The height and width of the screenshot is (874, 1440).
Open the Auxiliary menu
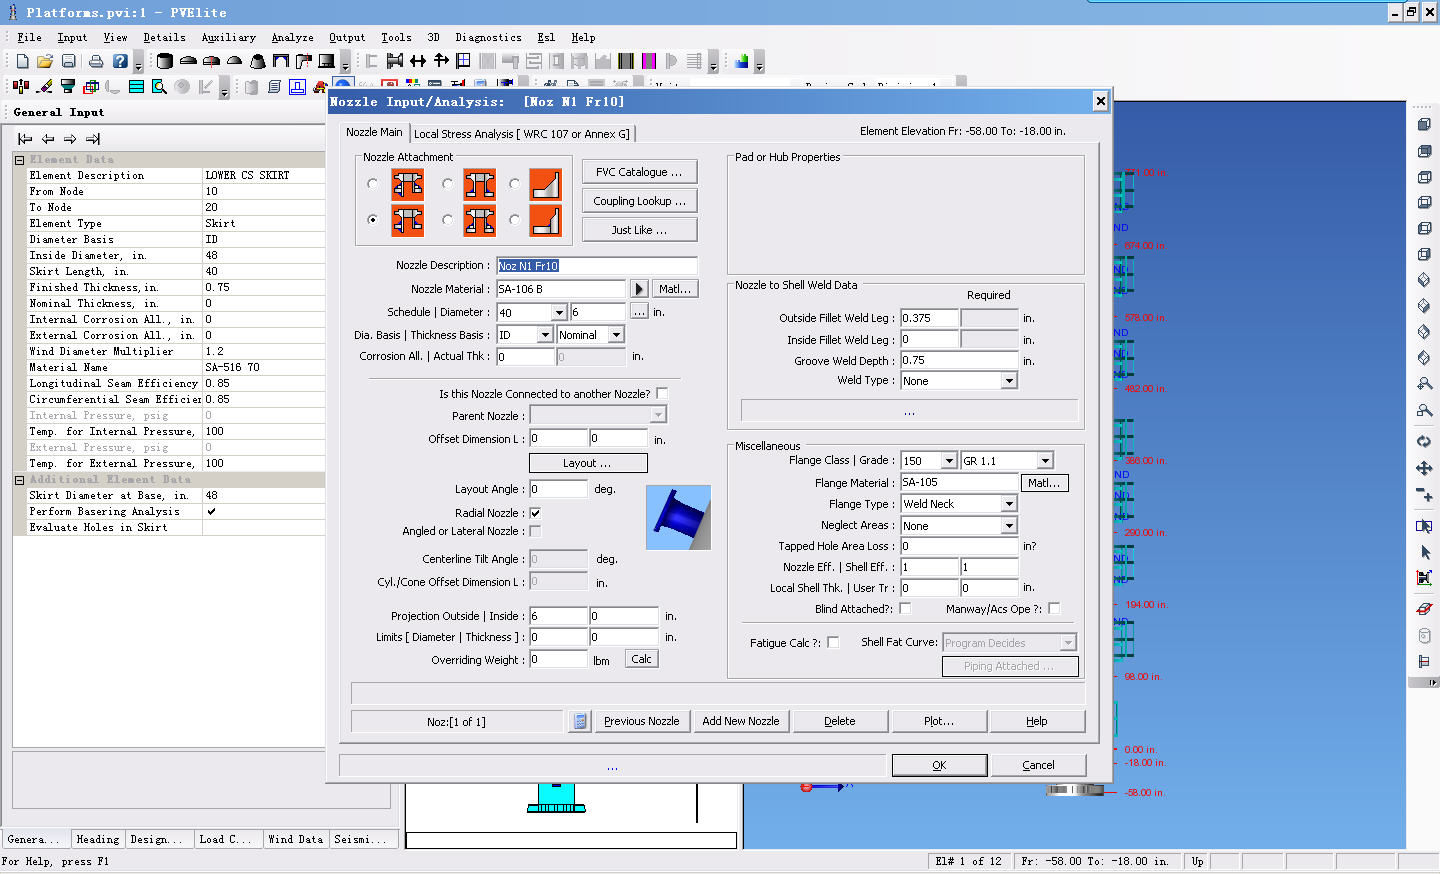(229, 37)
